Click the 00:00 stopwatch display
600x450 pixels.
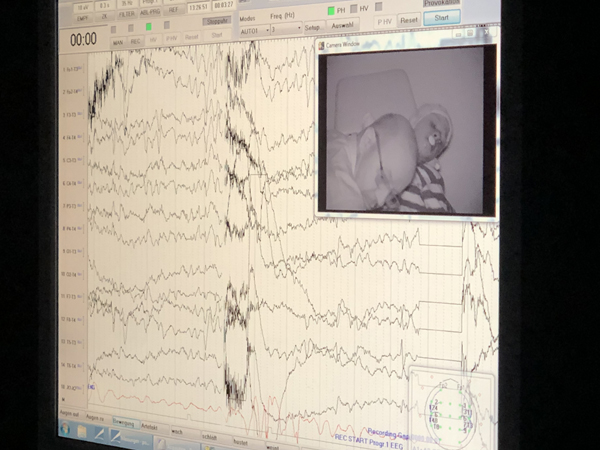click(83, 39)
